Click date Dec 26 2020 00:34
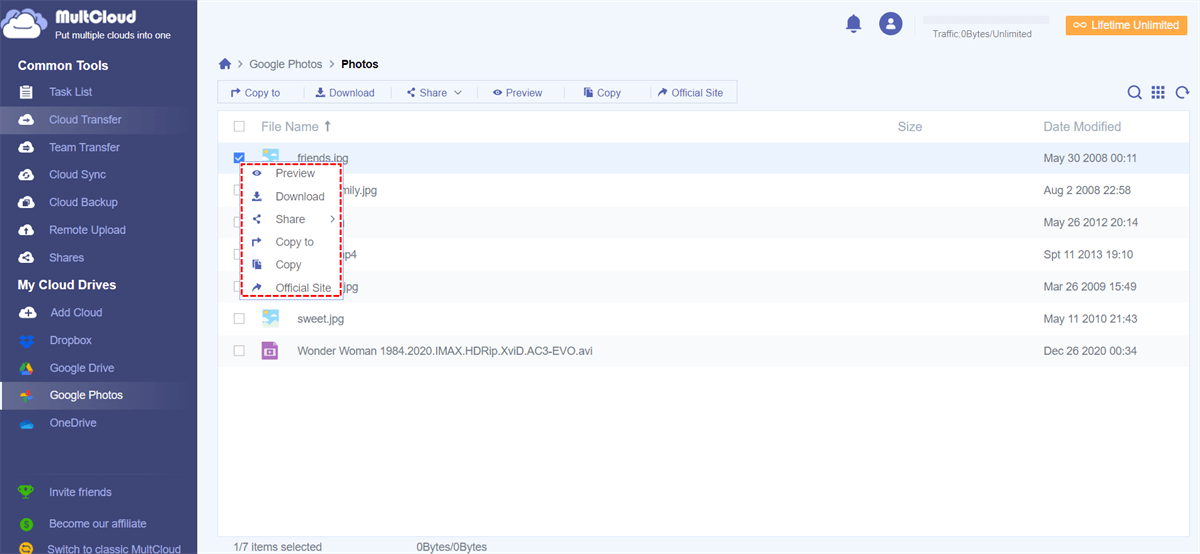Viewport: 1200px width, 554px height. pyautogui.click(x=1090, y=351)
